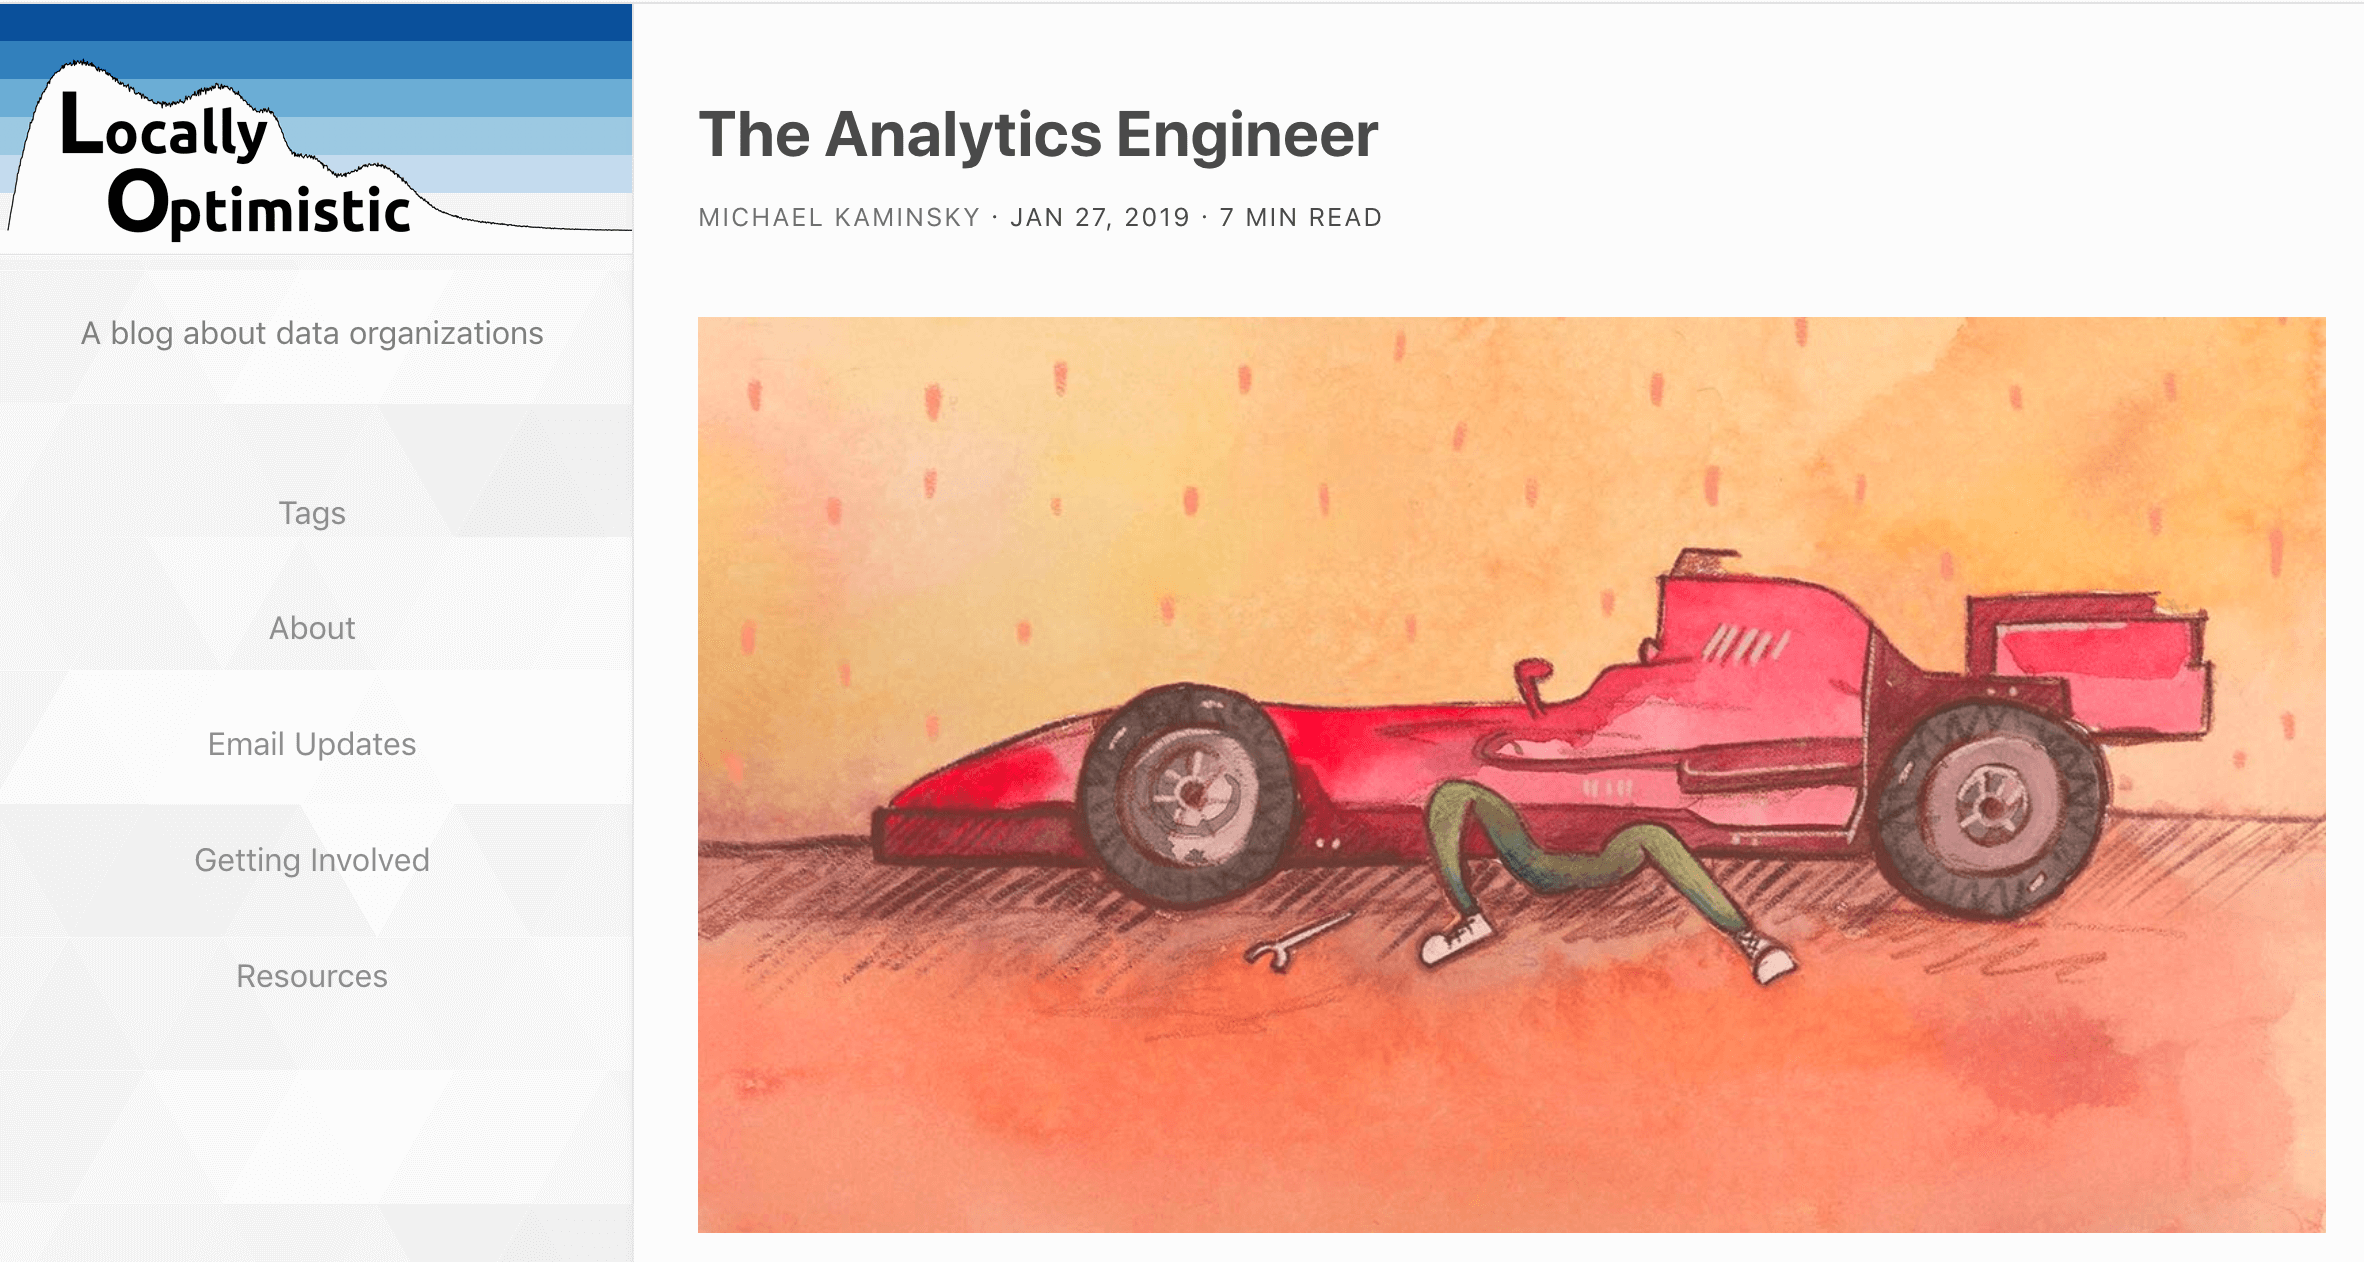The width and height of the screenshot is (2364, 1262).
Task: Open the Getting Involved section
Action: coord(313,860)
